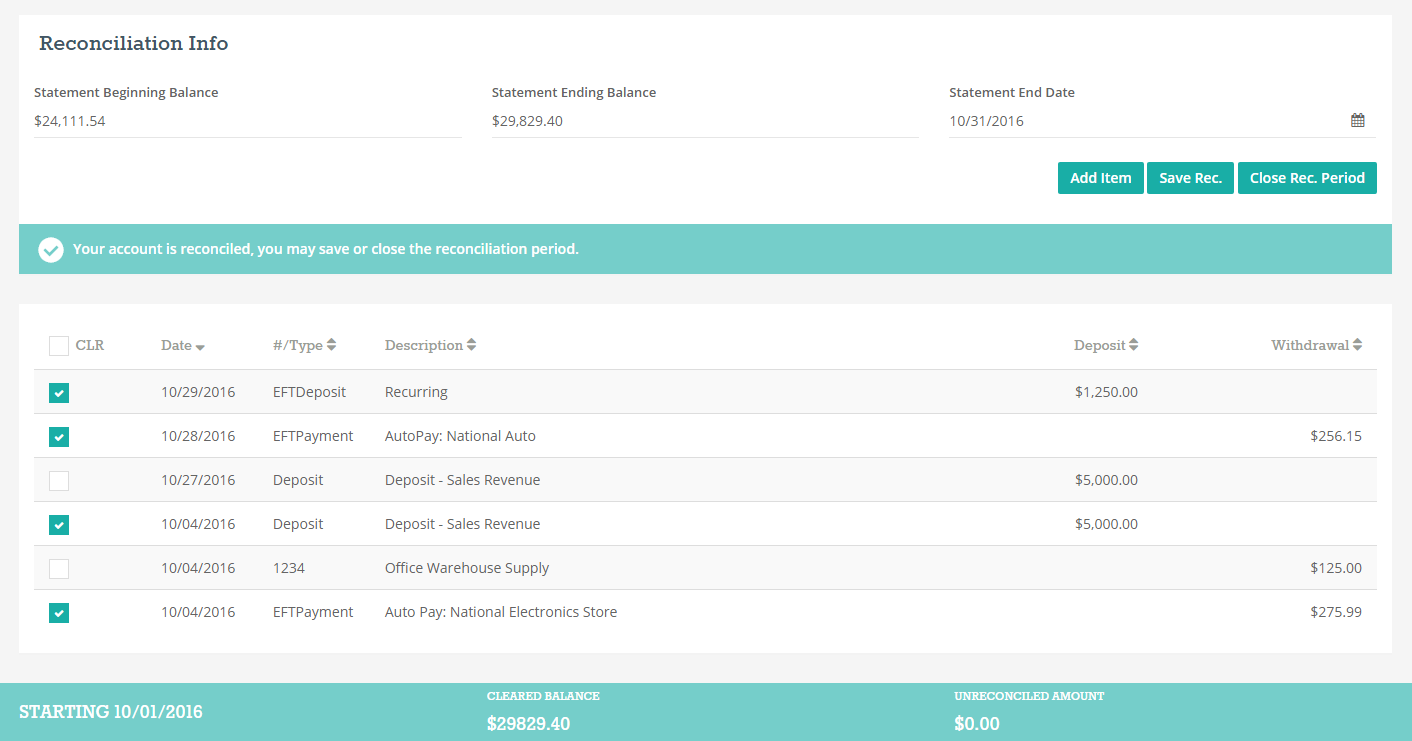Screen dimensions: 1412x741
Task: Edit the Statement Beginning Balance field
Action: (x=247, y=121)
